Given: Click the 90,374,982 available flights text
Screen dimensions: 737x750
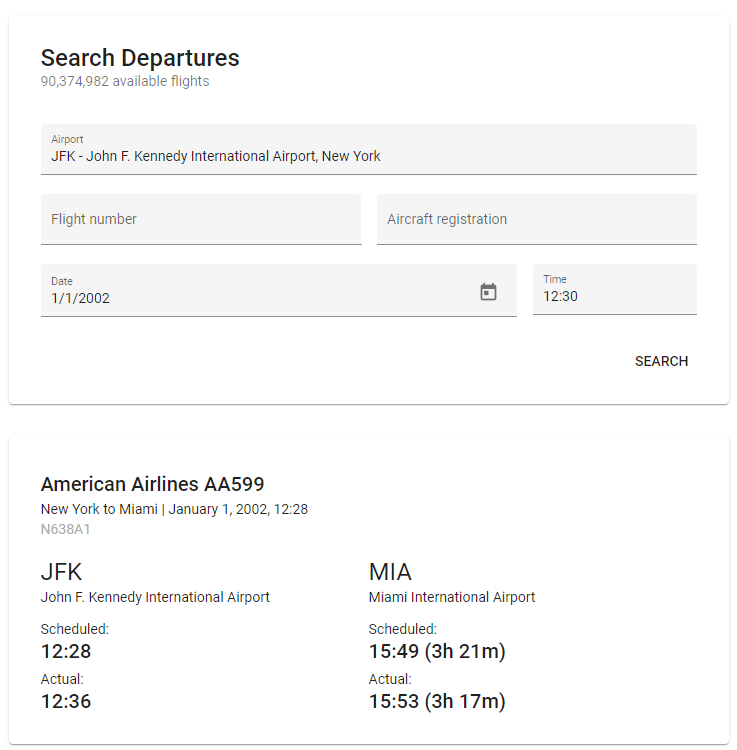Looking at the screenshot, I should coord(125,81).
